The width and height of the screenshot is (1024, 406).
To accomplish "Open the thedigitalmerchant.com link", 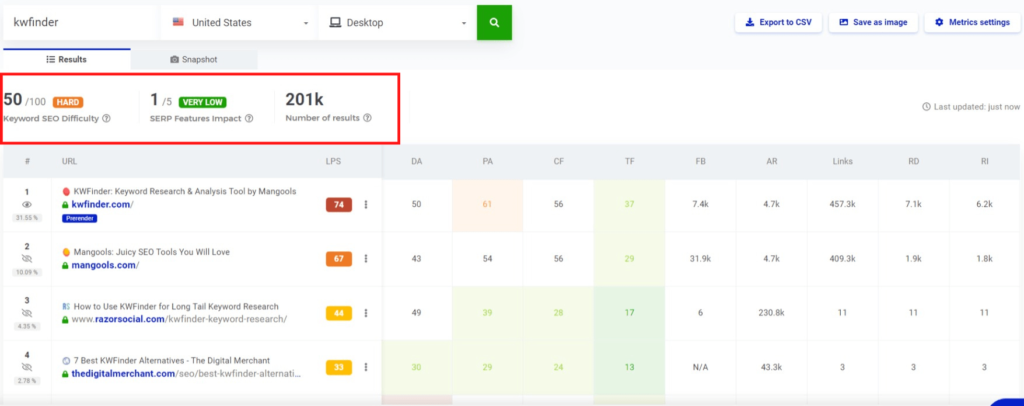I will tap(186, 374).
